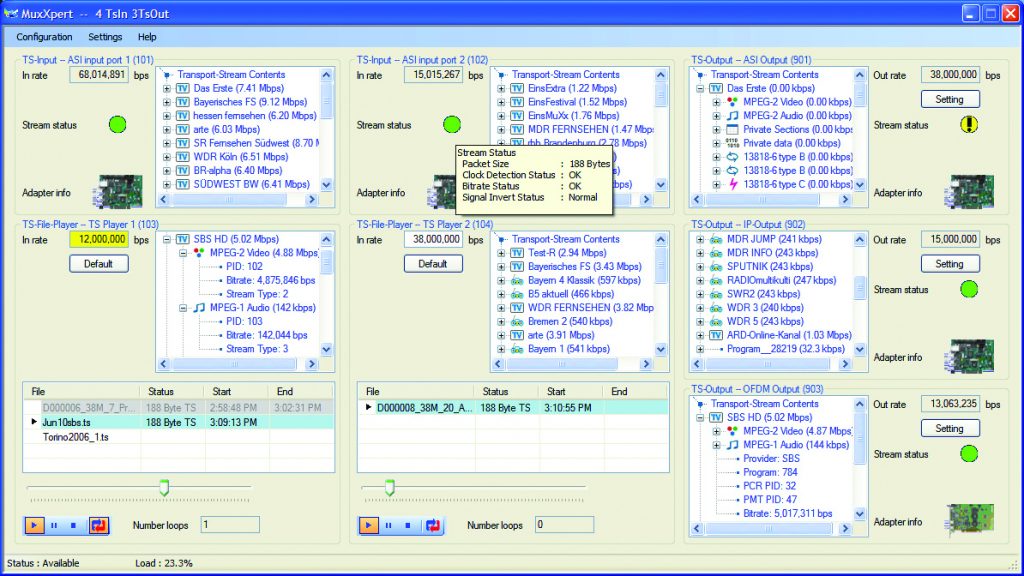Click the Private Sections icon in ASI Output

pos(733,129)
